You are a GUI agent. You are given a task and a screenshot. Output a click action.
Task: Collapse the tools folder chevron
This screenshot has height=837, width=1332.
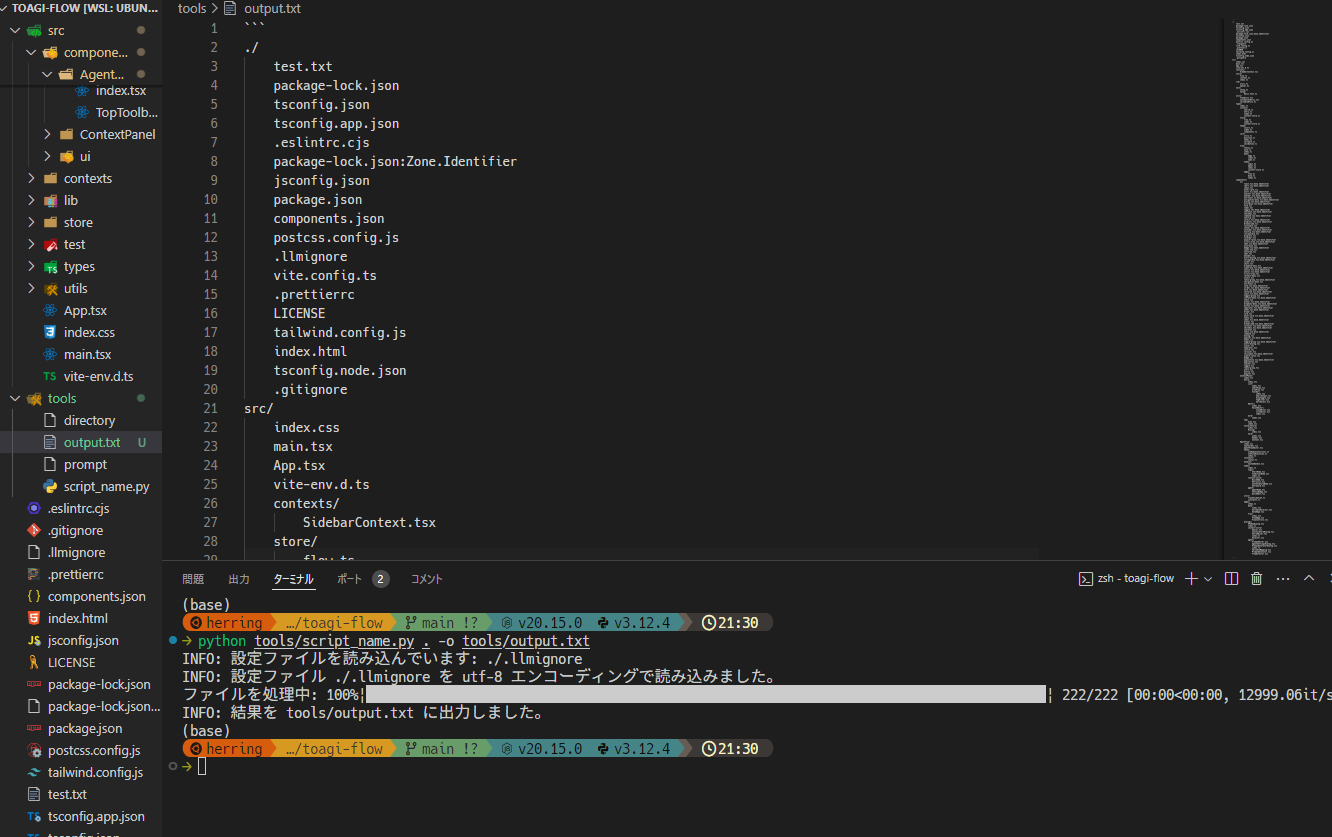[15, 398]
